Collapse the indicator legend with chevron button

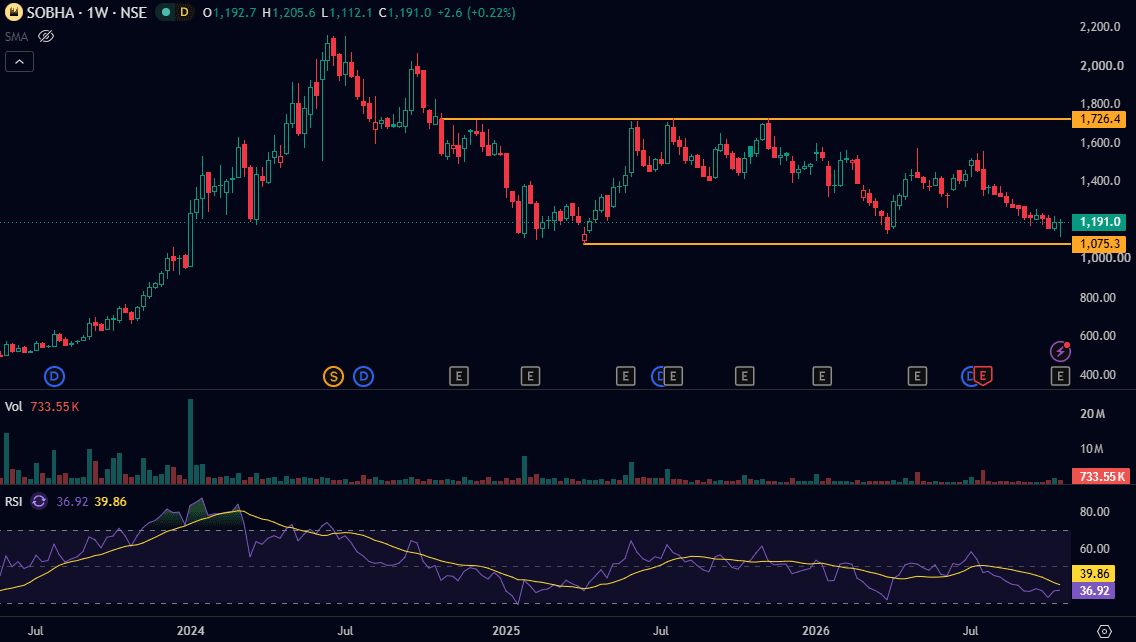[x=20, y=62]
